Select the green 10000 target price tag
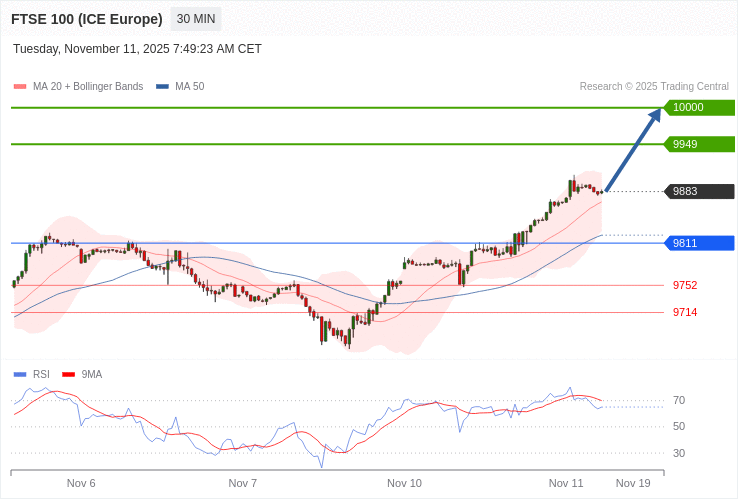Viewport: 738px width, 500px height. [699, 107]
